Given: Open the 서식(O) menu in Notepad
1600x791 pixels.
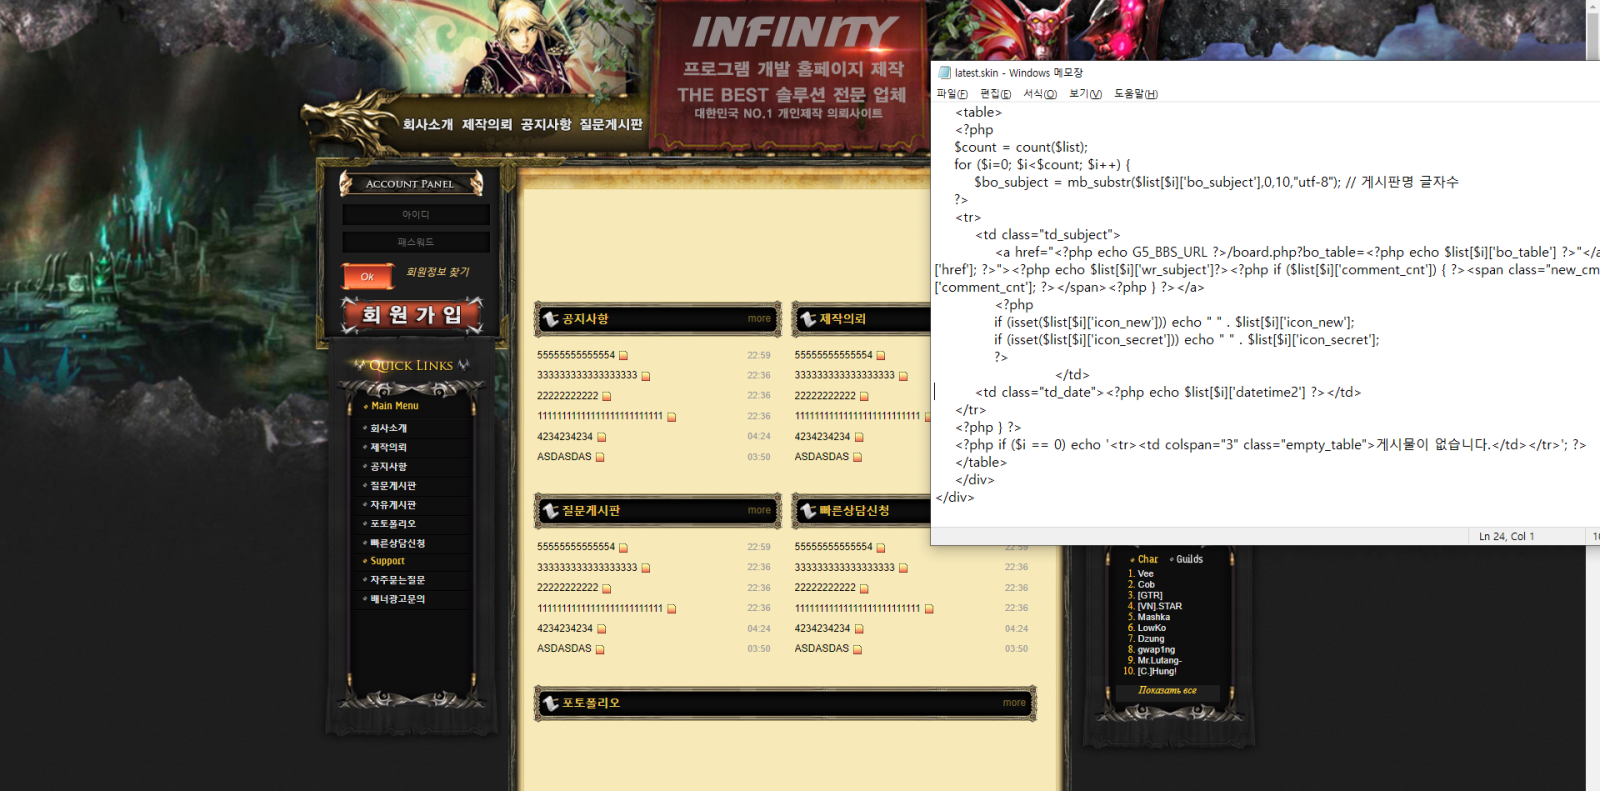Looking at the screenshot, I should point(1039,94).
